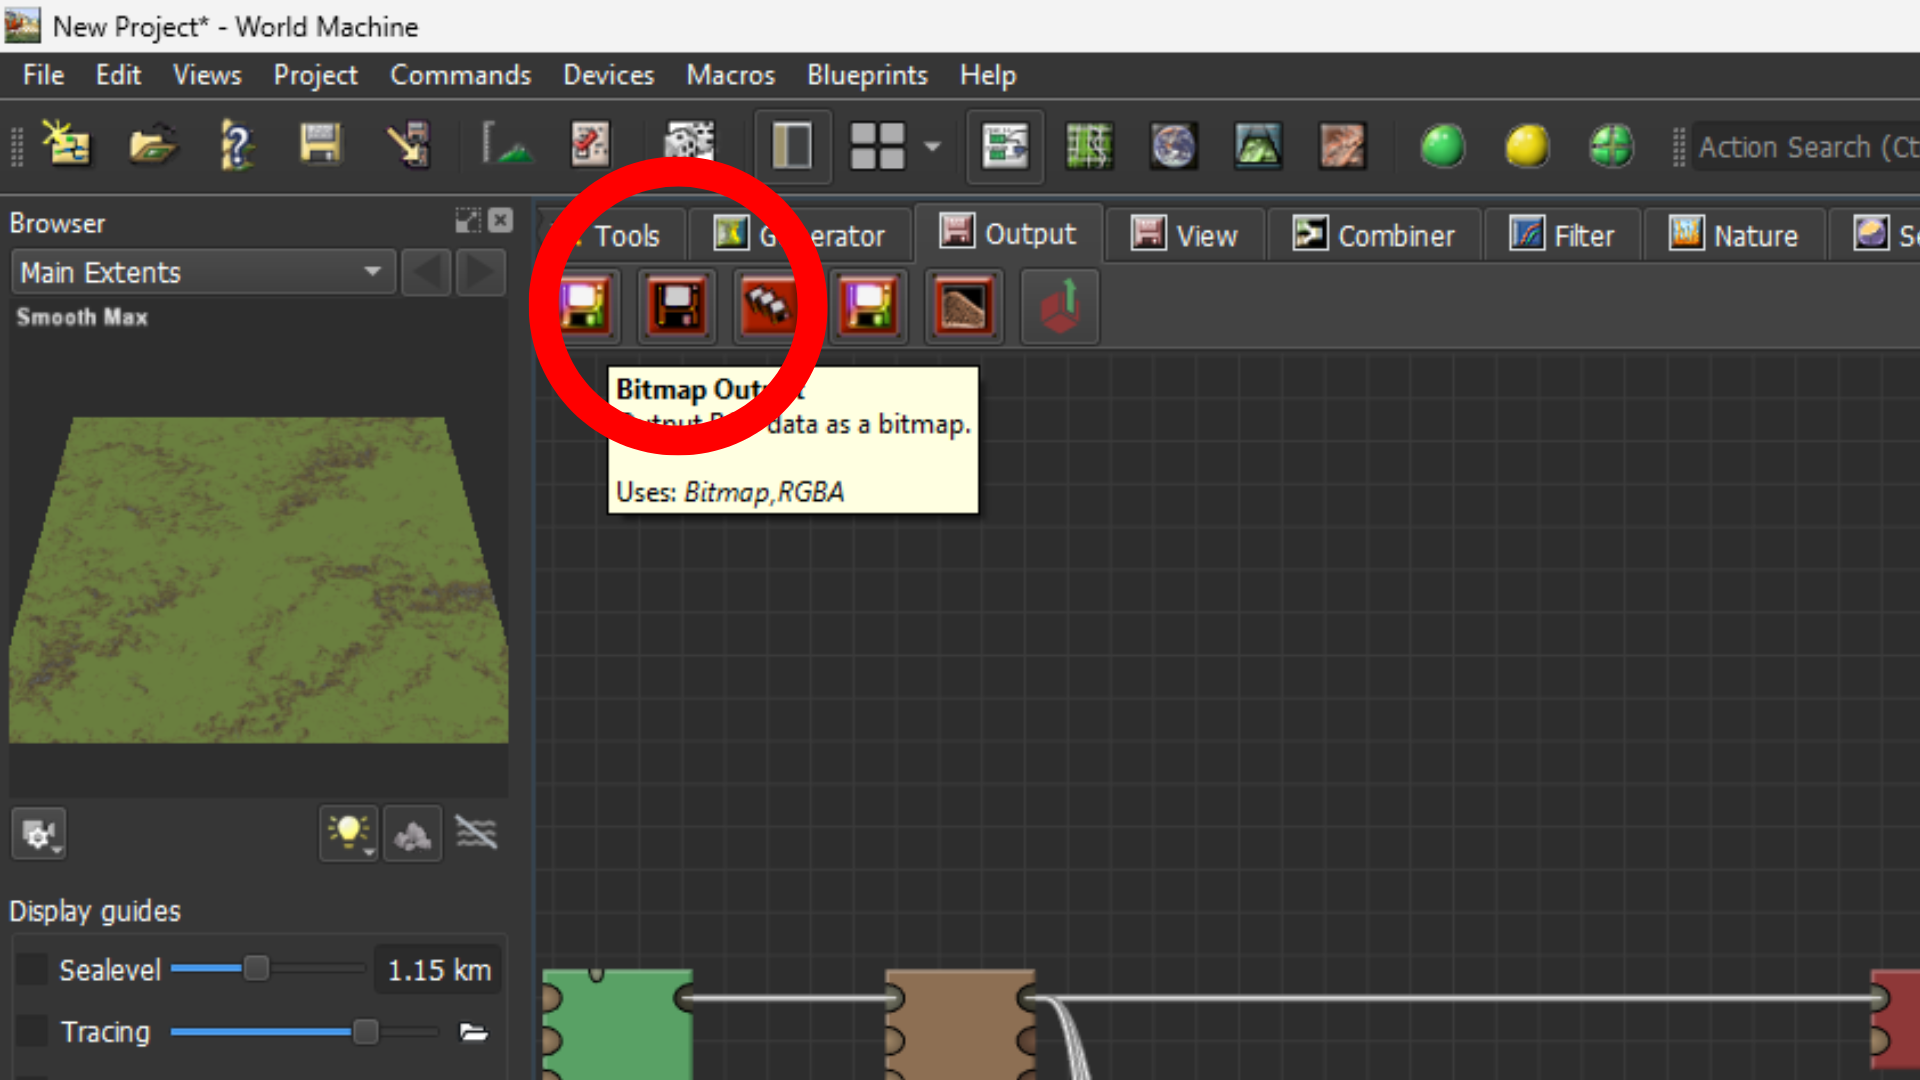Enable the Sealevel display guide
The width and height of the screenshot is (1920, 1080).
click(x=31, y=969)
